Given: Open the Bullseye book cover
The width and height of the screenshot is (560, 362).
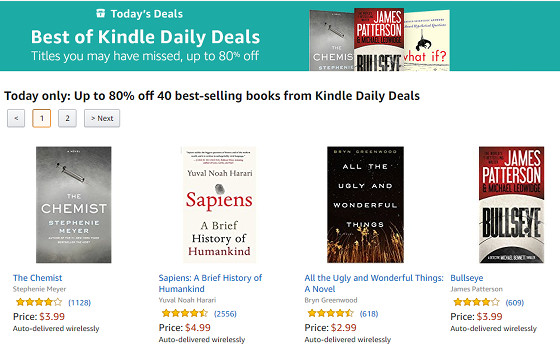Looking at the screenshot, I should pyautogui.click(x=511, y=205).
